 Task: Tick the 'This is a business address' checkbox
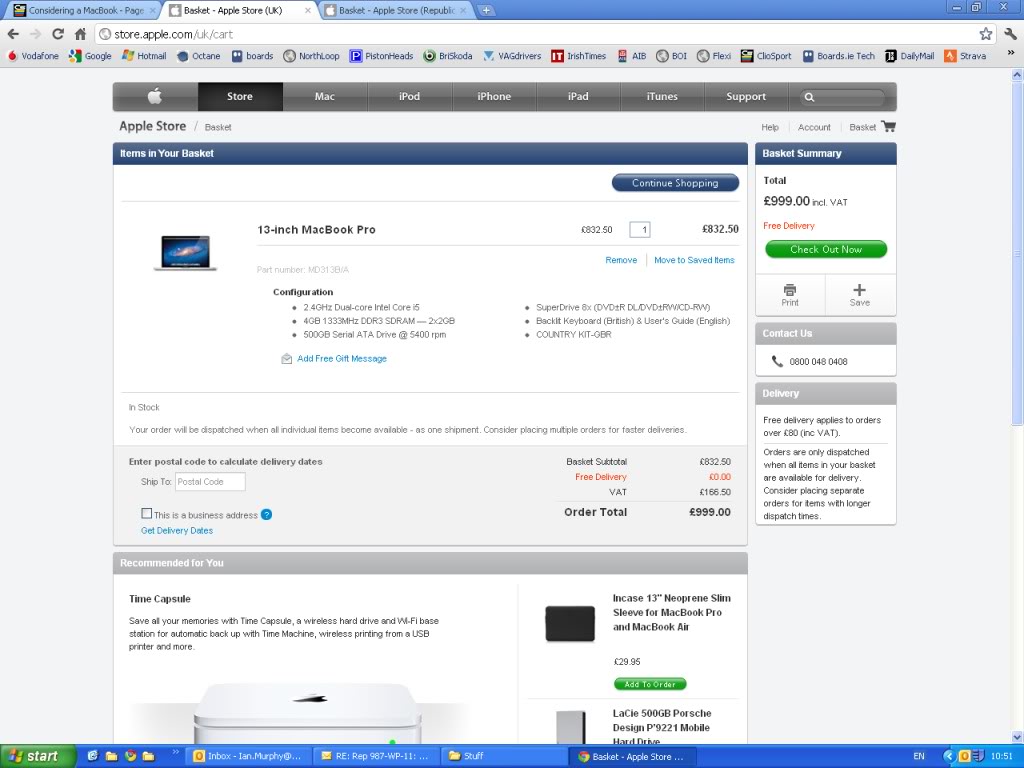[x=147, y=514]
